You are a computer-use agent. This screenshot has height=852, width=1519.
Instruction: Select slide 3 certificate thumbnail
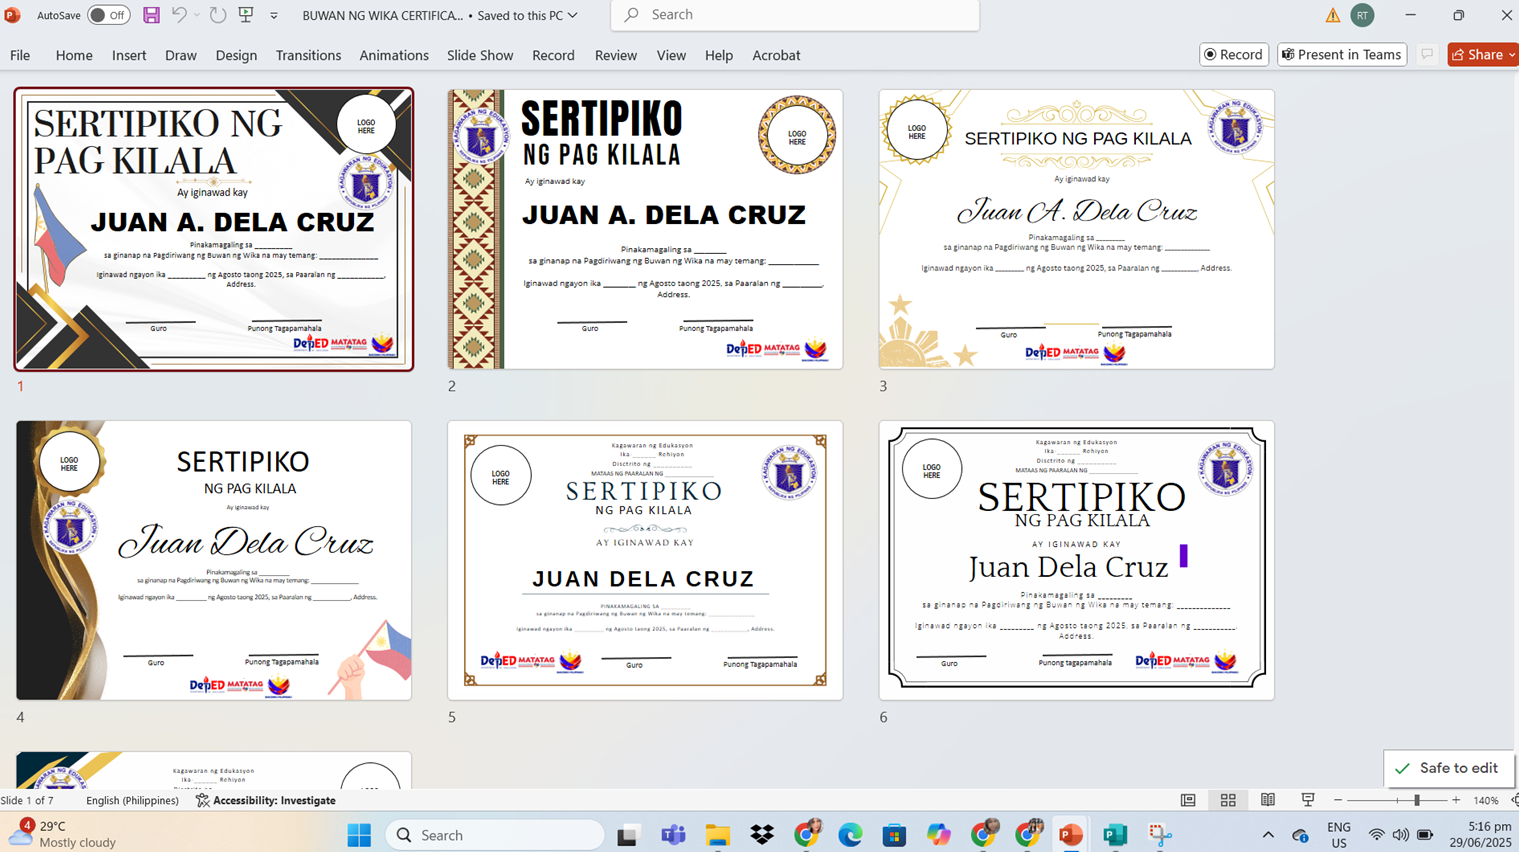[x=1076, y=229]
